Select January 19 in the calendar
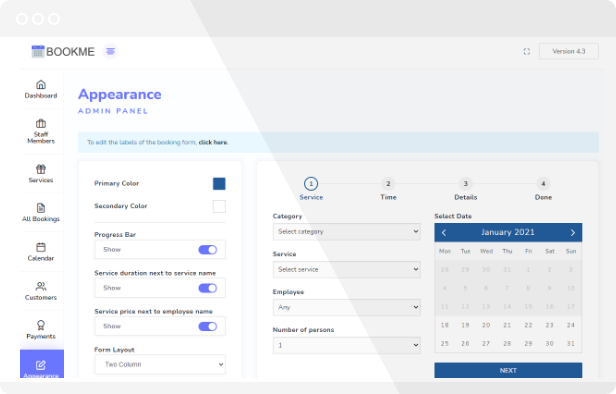The width and height of the screenshot is (616, 394). tap(465, 325)
